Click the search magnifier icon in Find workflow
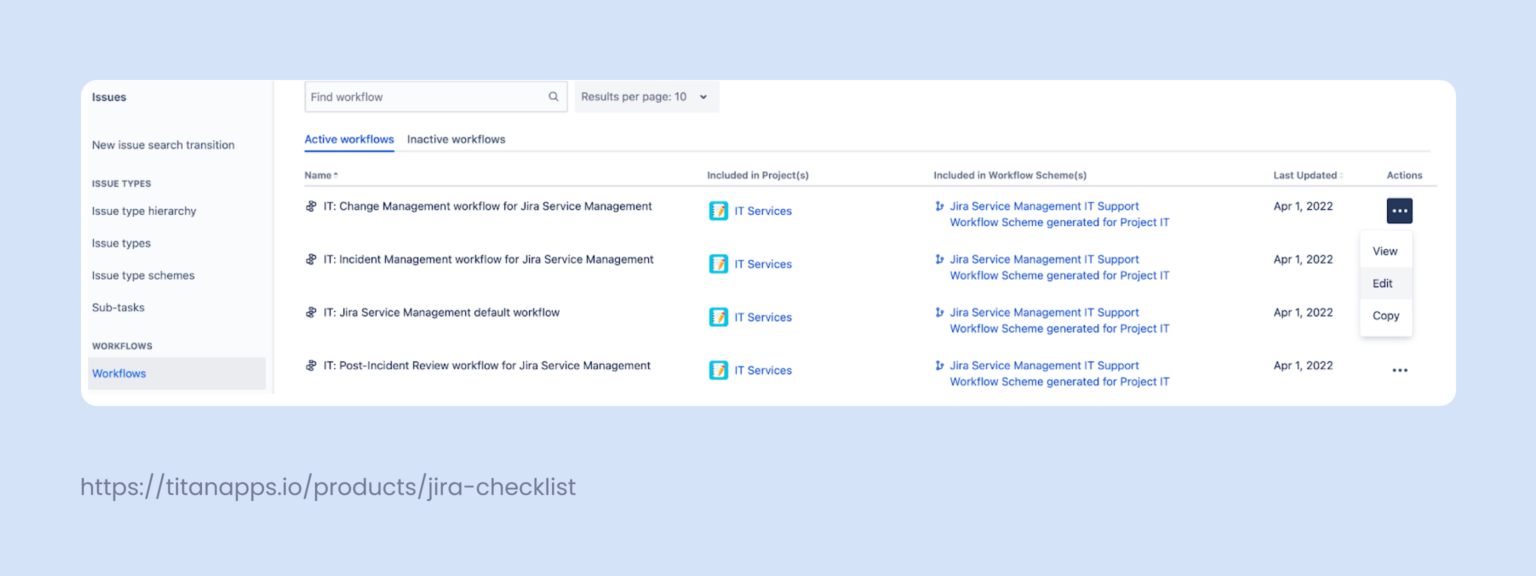1536x576 pixels. click(553, 96)
